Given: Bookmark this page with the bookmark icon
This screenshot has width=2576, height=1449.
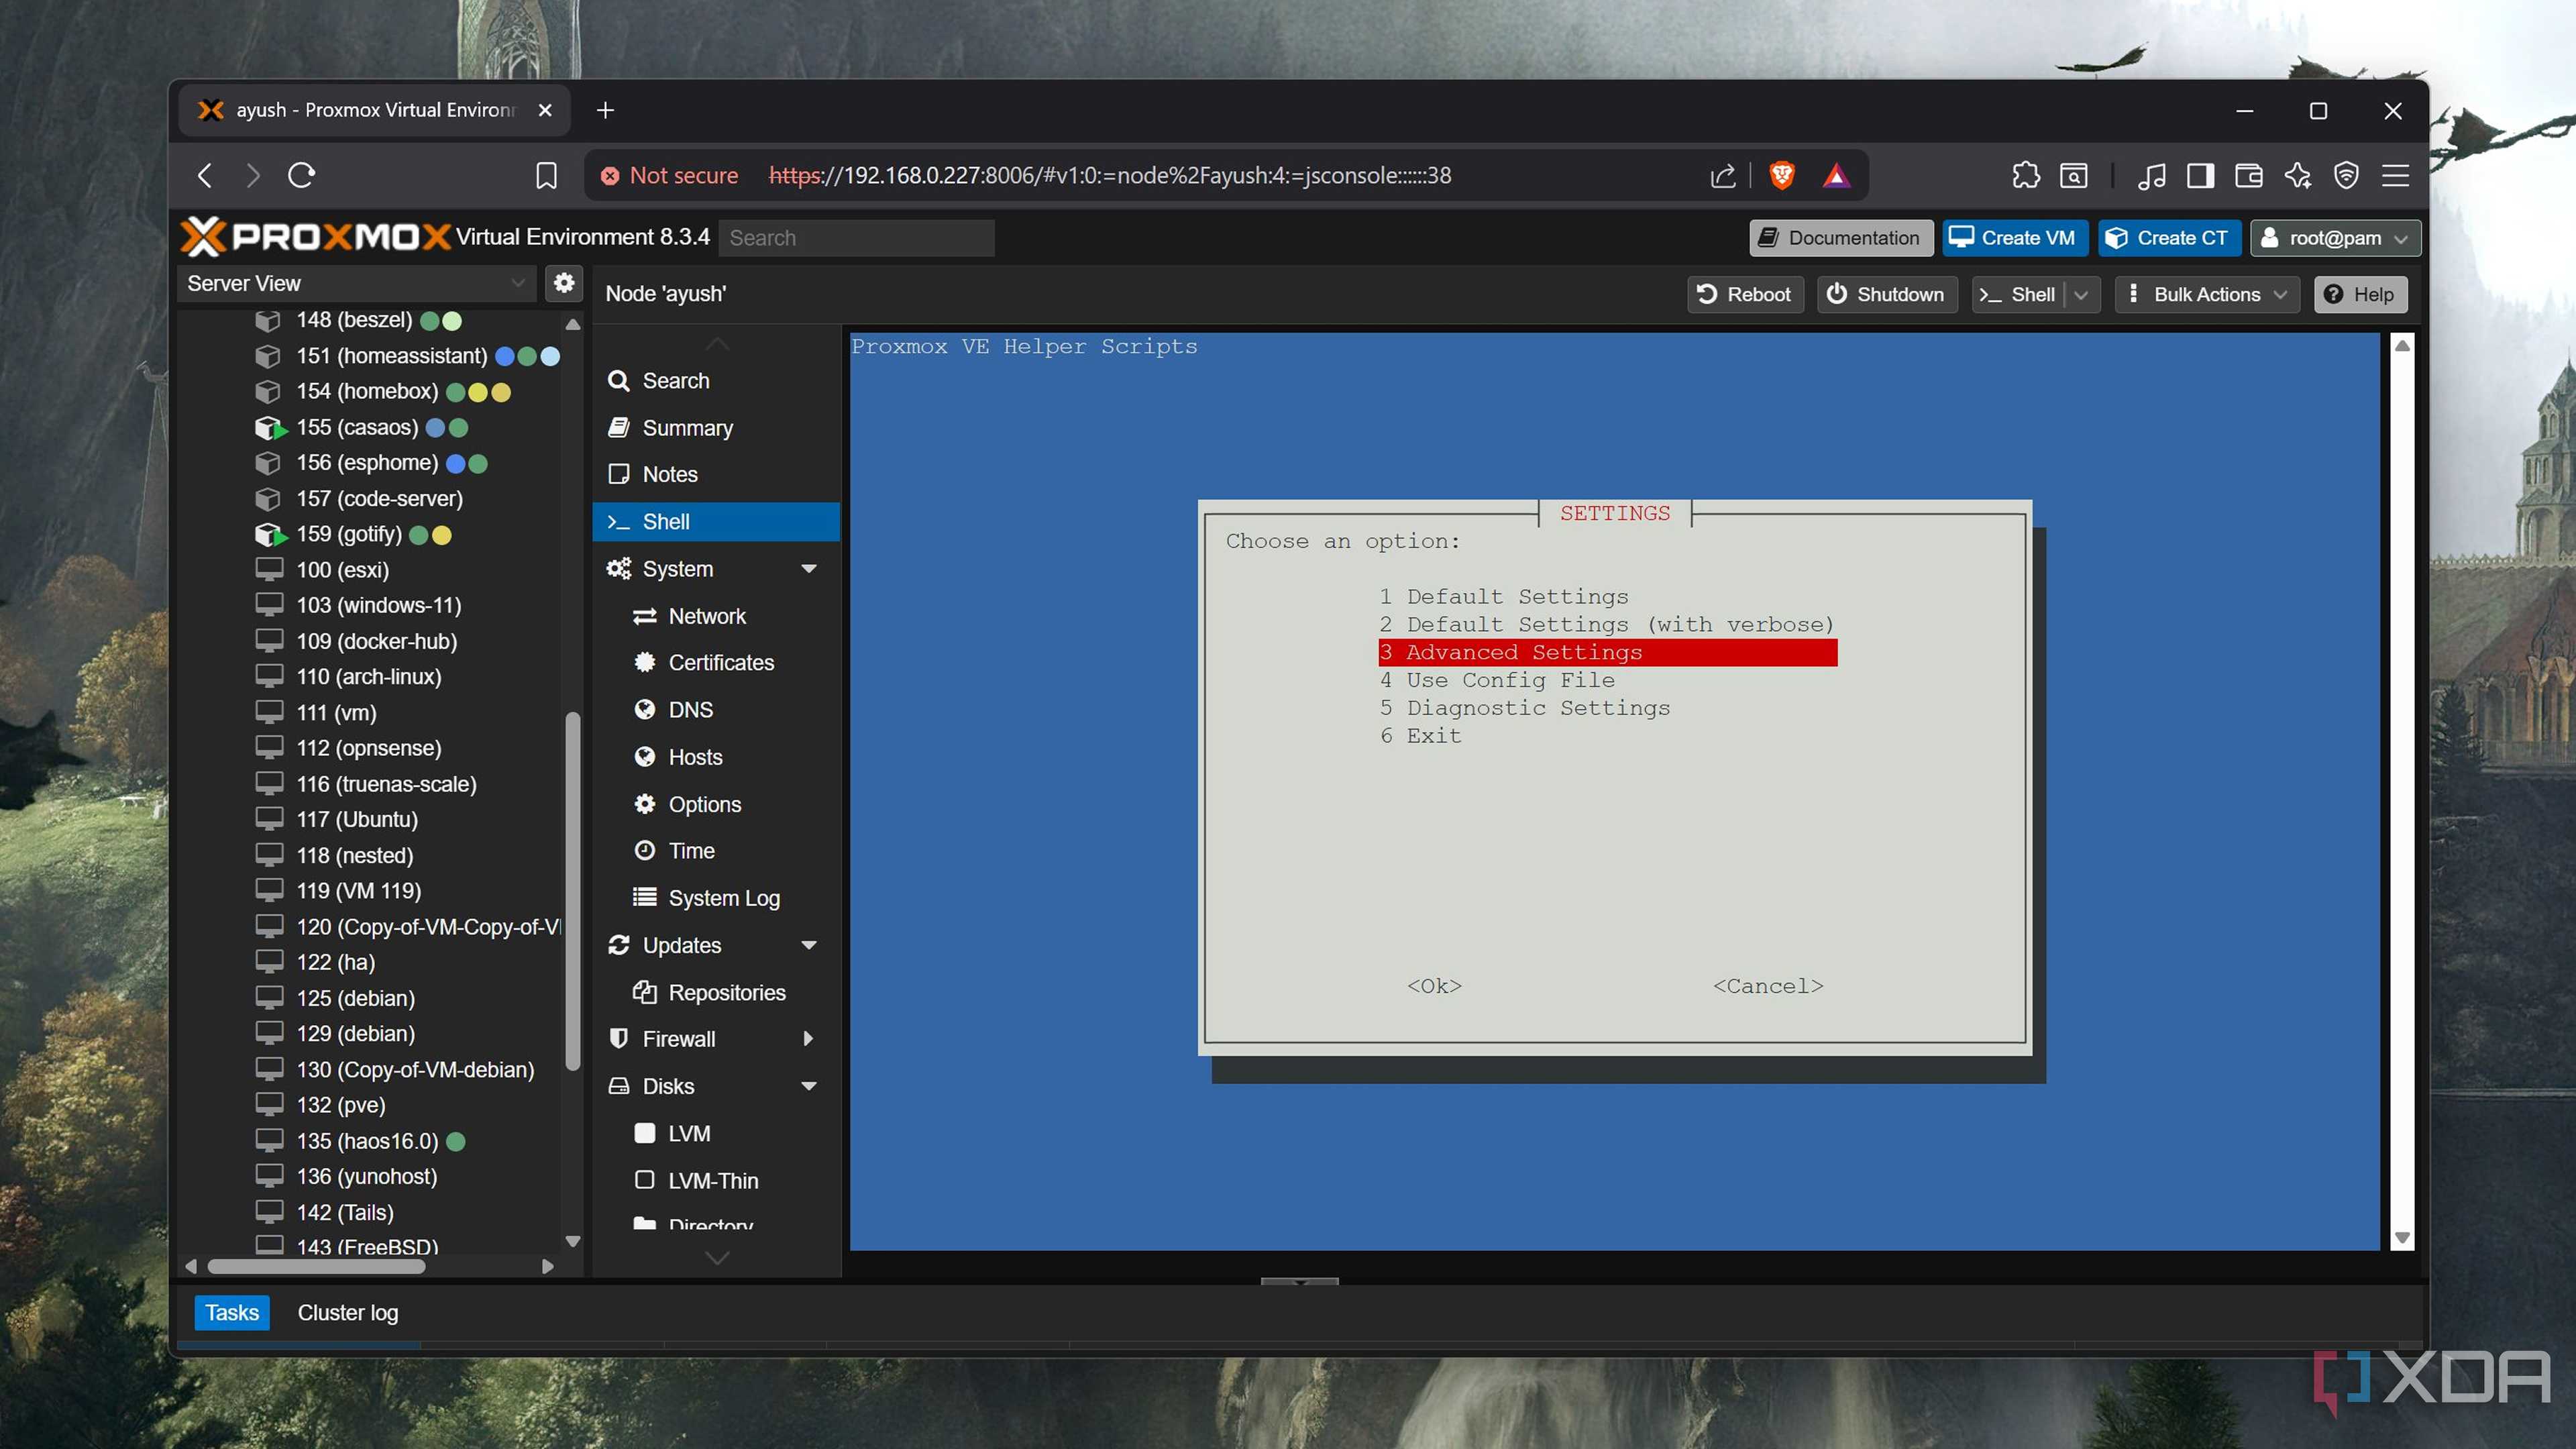Looking at the screenshot, I should 546,176.
